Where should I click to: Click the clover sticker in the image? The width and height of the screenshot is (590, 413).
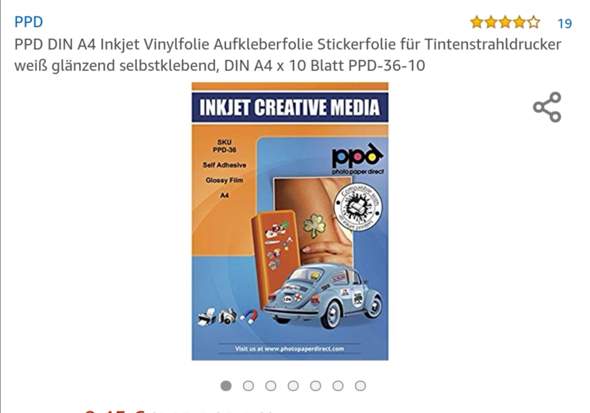315,226
